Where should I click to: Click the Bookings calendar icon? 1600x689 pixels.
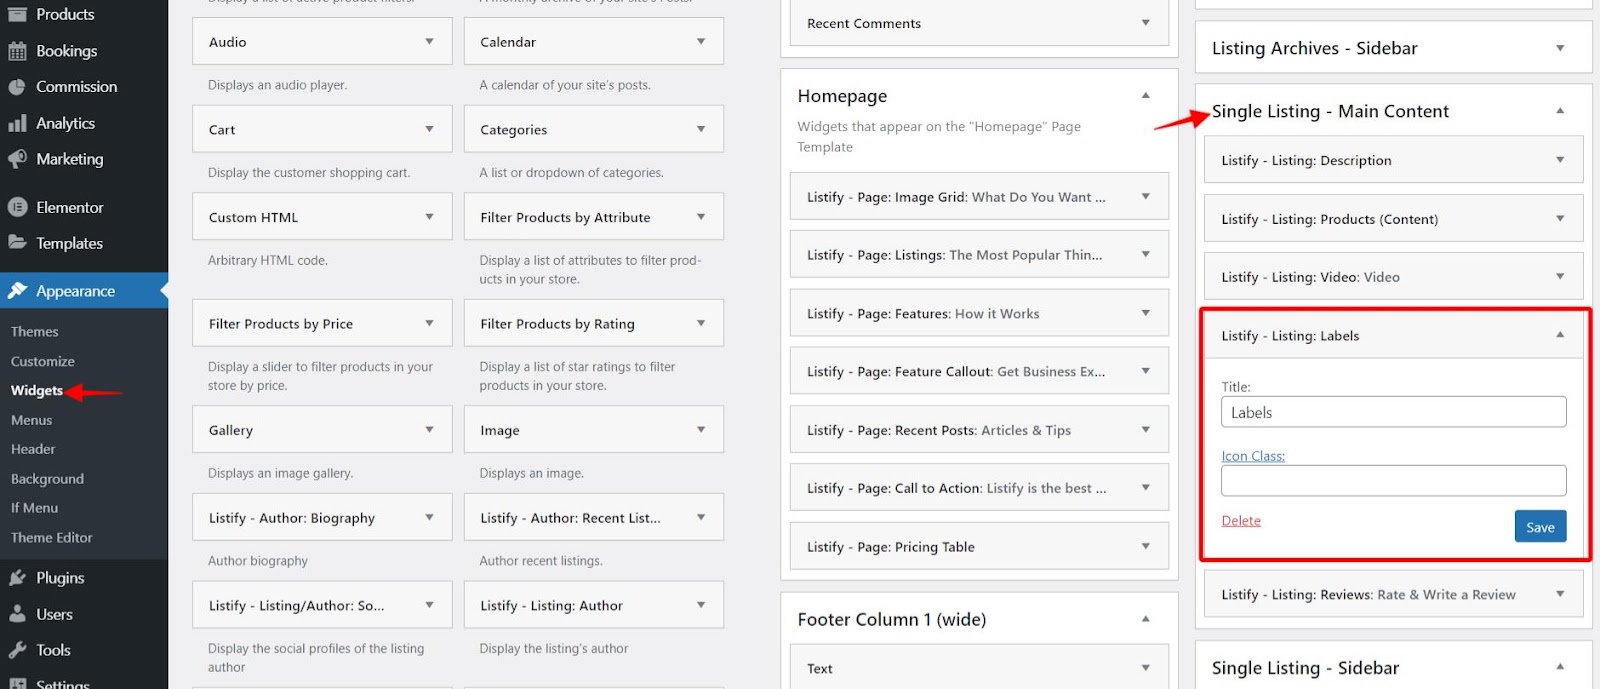pyautogui.click(x=17, y=51)
